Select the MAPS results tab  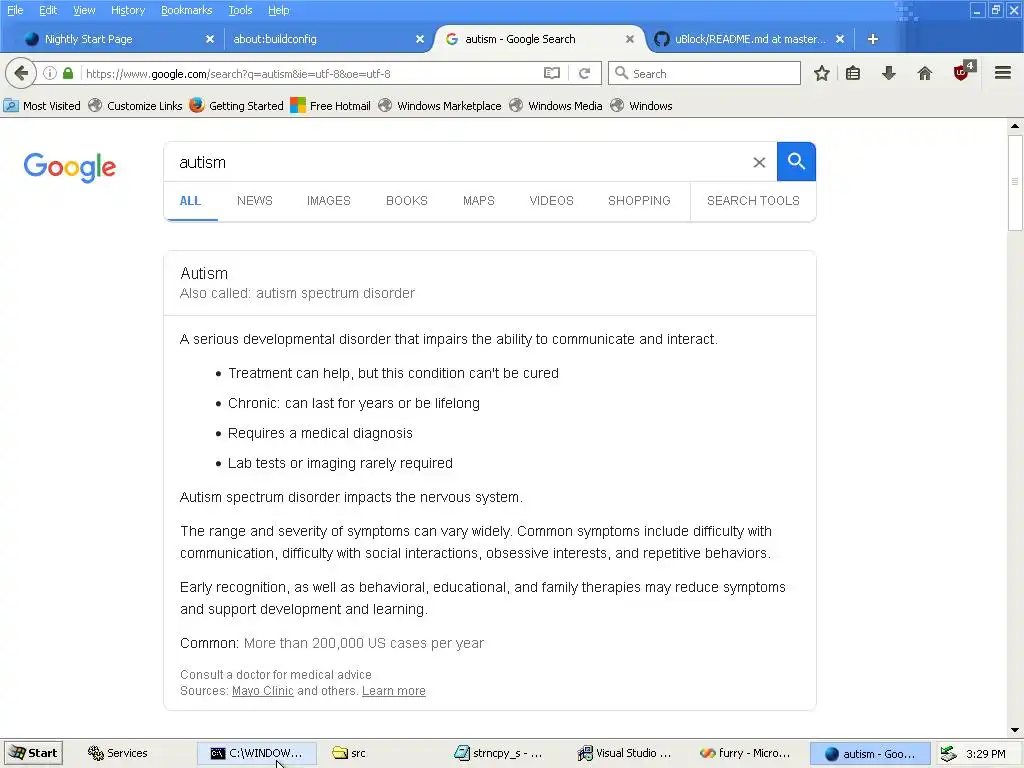(x=479, y=201)
